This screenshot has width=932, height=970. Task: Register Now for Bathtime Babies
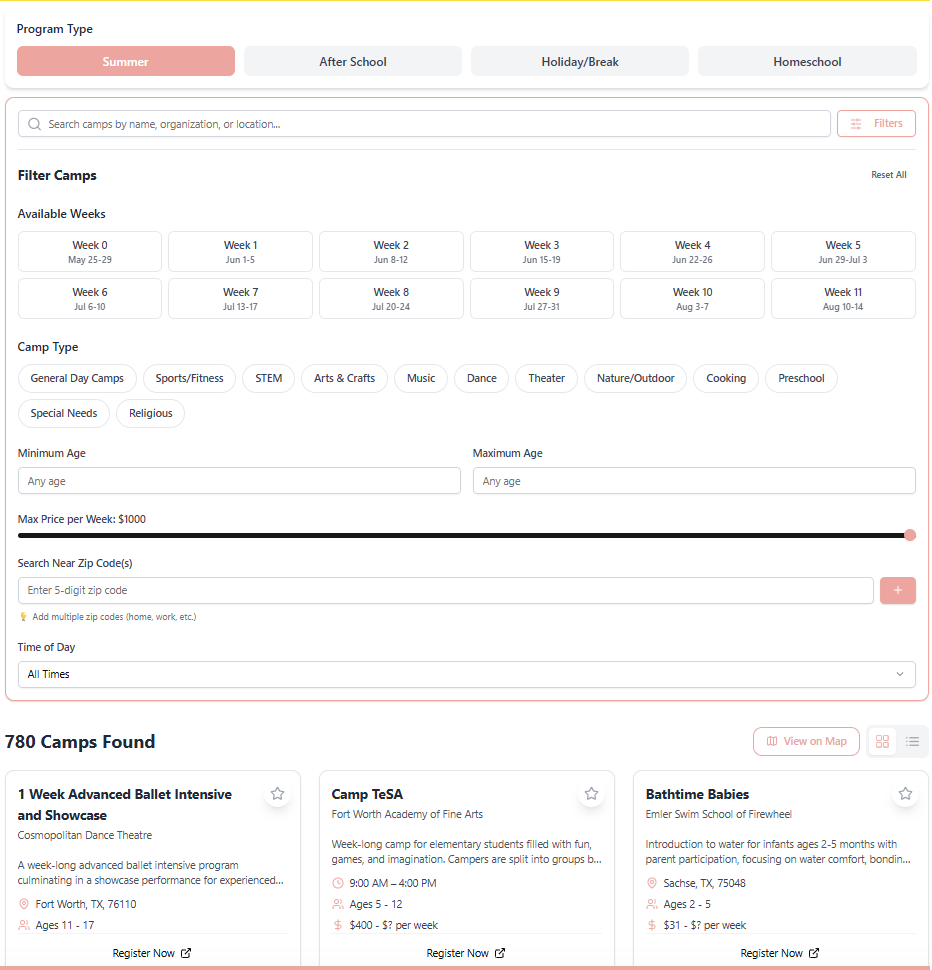point(780,952)
